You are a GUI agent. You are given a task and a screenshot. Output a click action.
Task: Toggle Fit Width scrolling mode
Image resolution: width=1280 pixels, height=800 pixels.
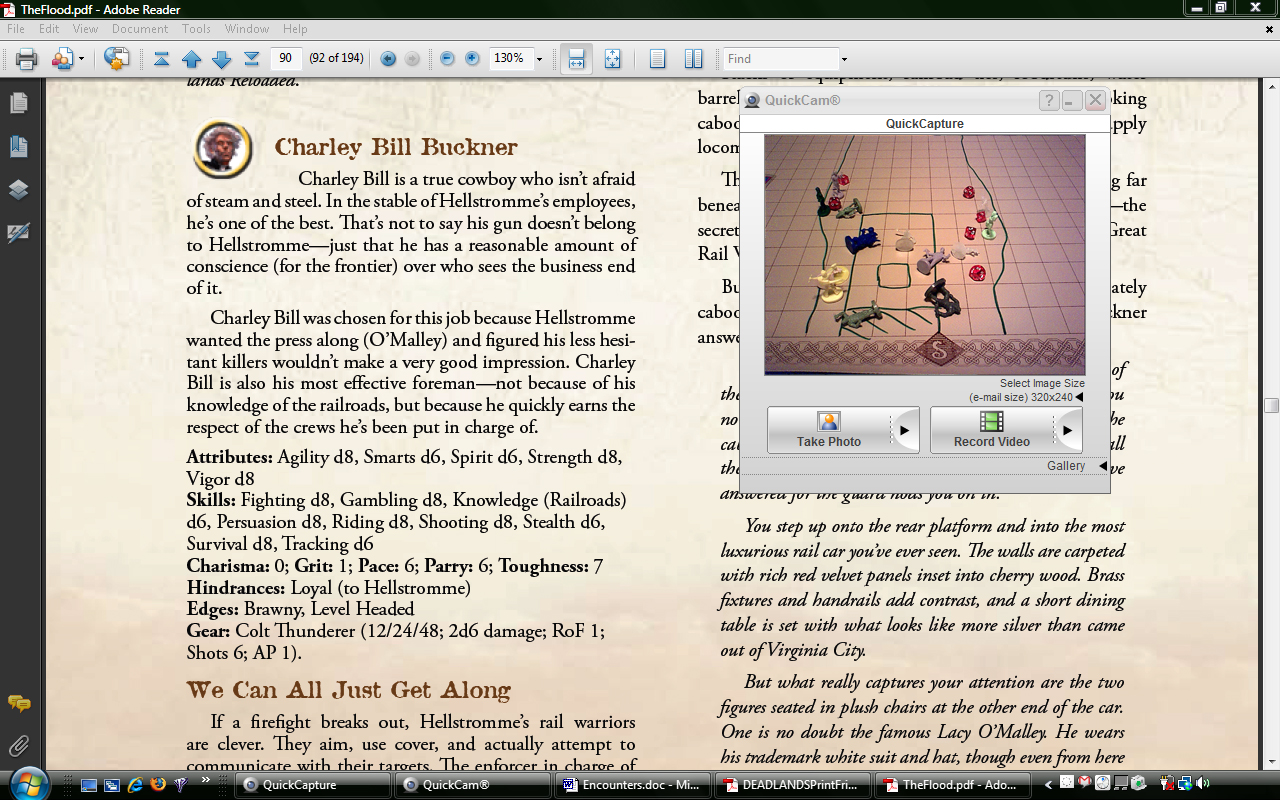coord(576,59)
